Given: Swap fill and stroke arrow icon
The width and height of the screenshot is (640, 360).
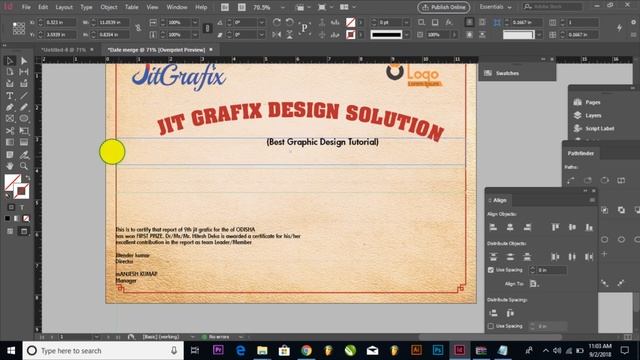Looking at the screenshot, I should coord(27,178).
